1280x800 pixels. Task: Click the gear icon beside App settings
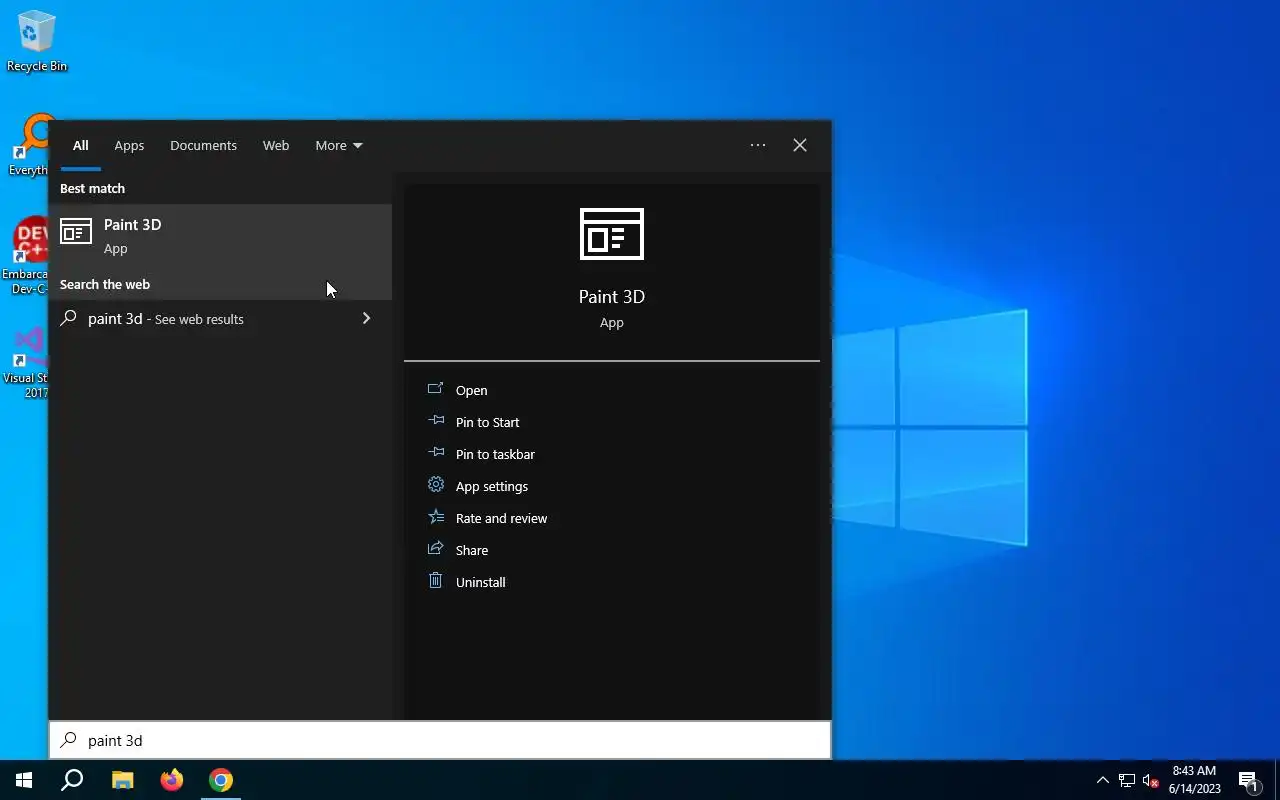click(x=435, y=484)
